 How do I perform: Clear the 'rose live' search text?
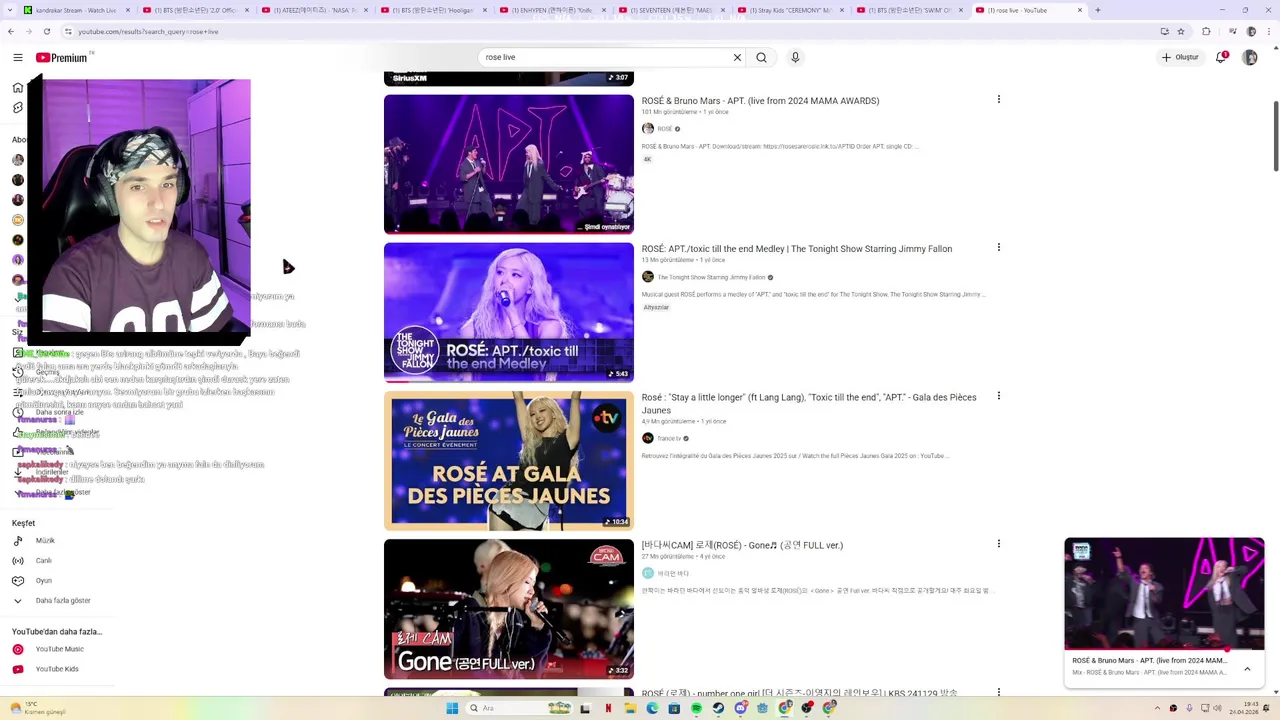point(737,58)
